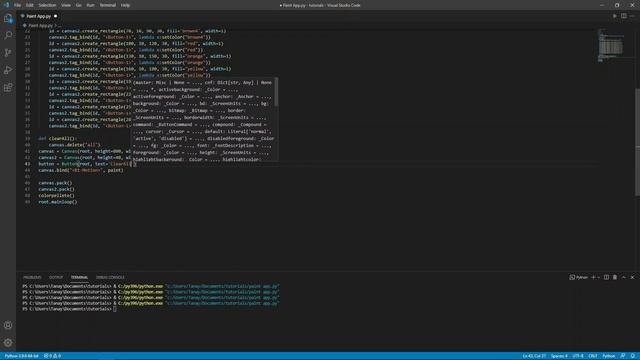Click the Python interpreter version in the status bar

[x=21, y=356]
